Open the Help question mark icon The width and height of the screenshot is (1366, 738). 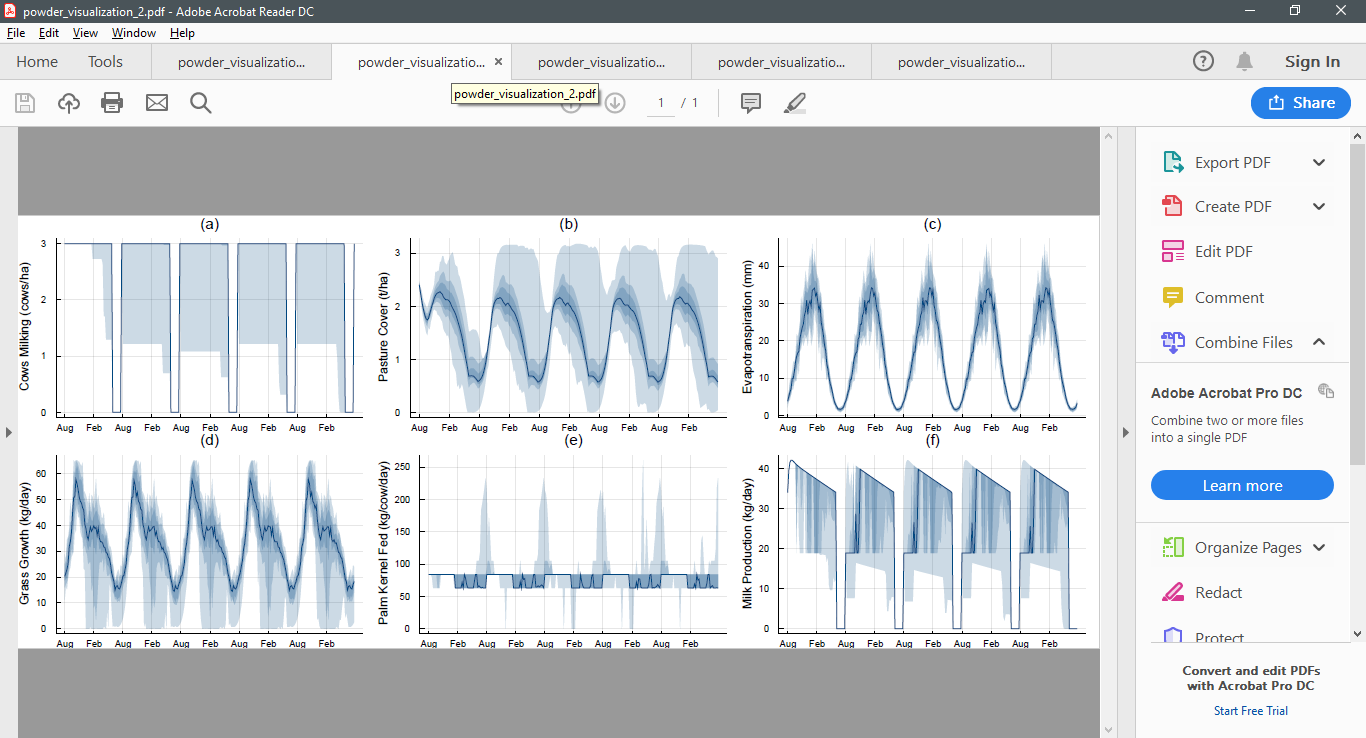tap(1204, 61)
